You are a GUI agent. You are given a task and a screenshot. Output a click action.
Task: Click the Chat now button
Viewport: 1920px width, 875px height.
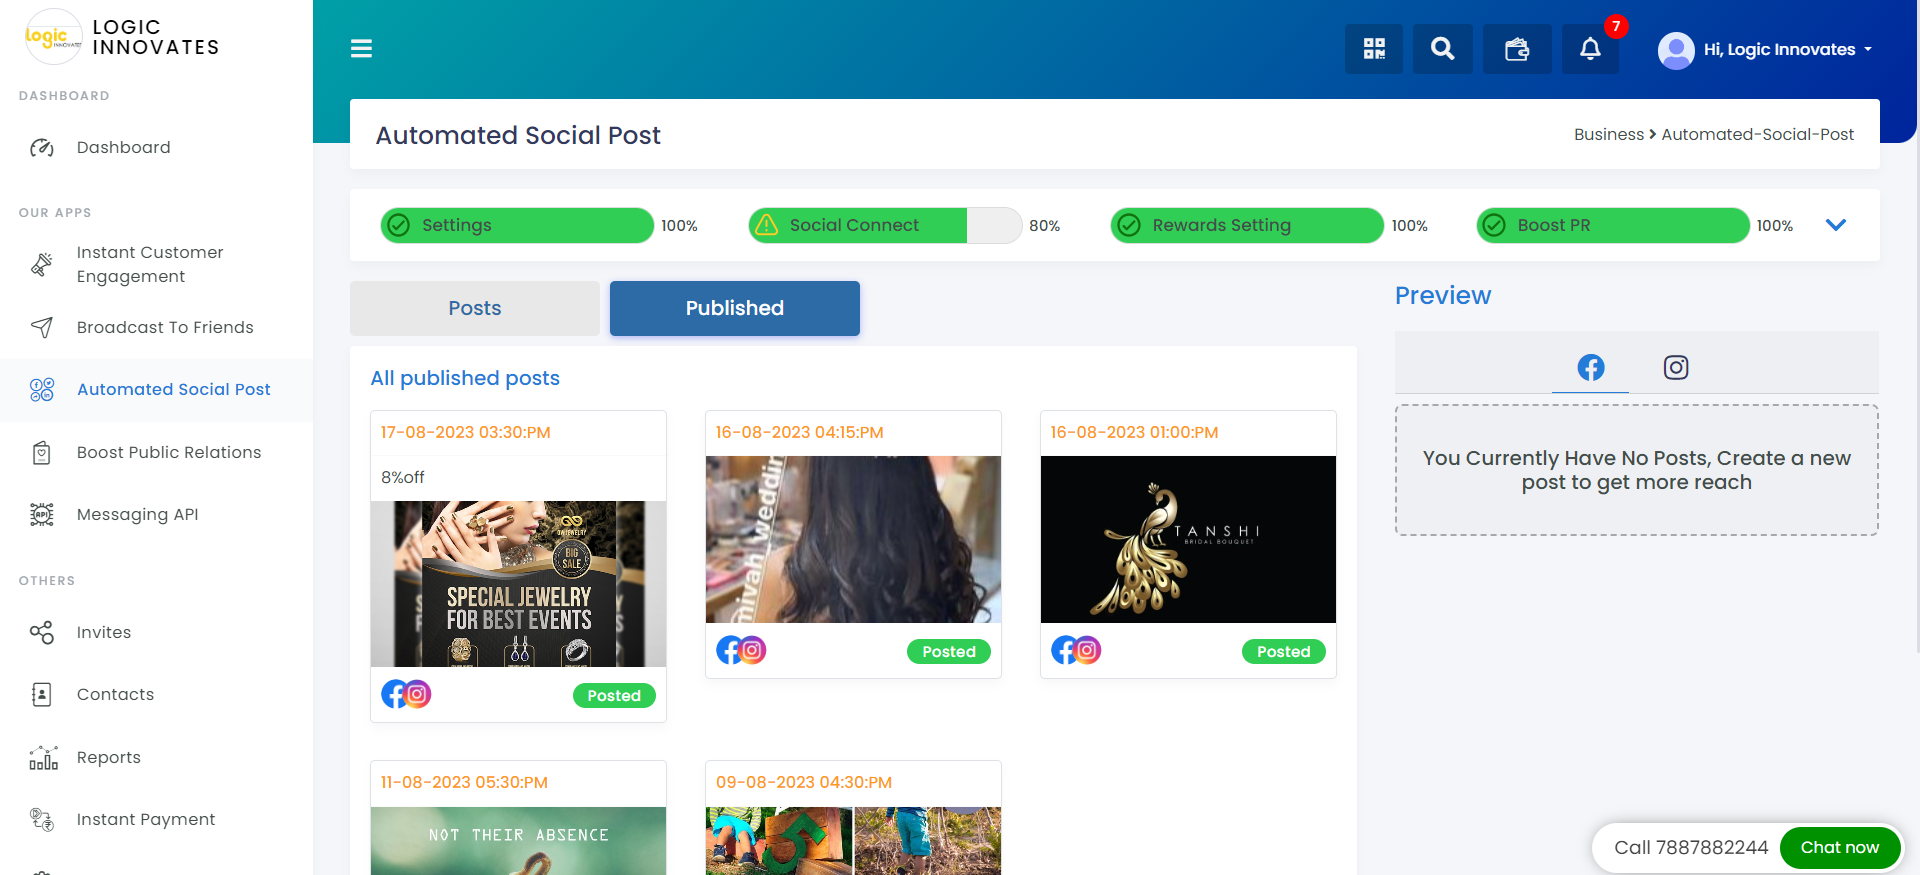point(1840,848)
